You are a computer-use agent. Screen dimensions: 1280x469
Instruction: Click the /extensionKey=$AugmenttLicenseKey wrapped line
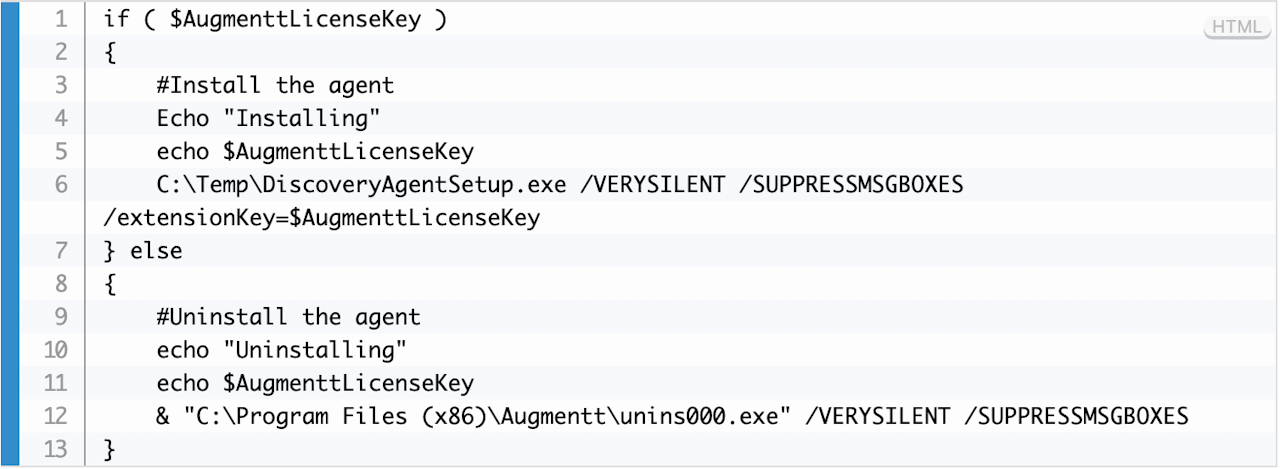(x=321, y=217)
